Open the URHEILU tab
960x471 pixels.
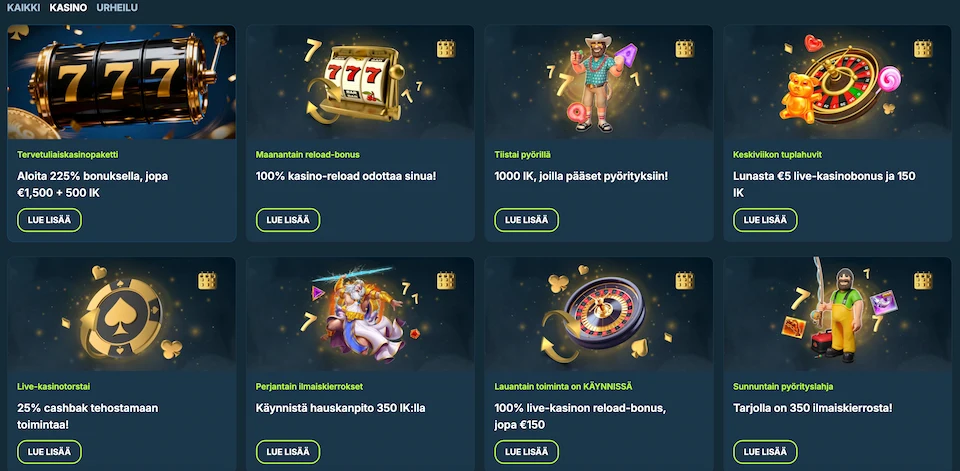tap(117, 8)
